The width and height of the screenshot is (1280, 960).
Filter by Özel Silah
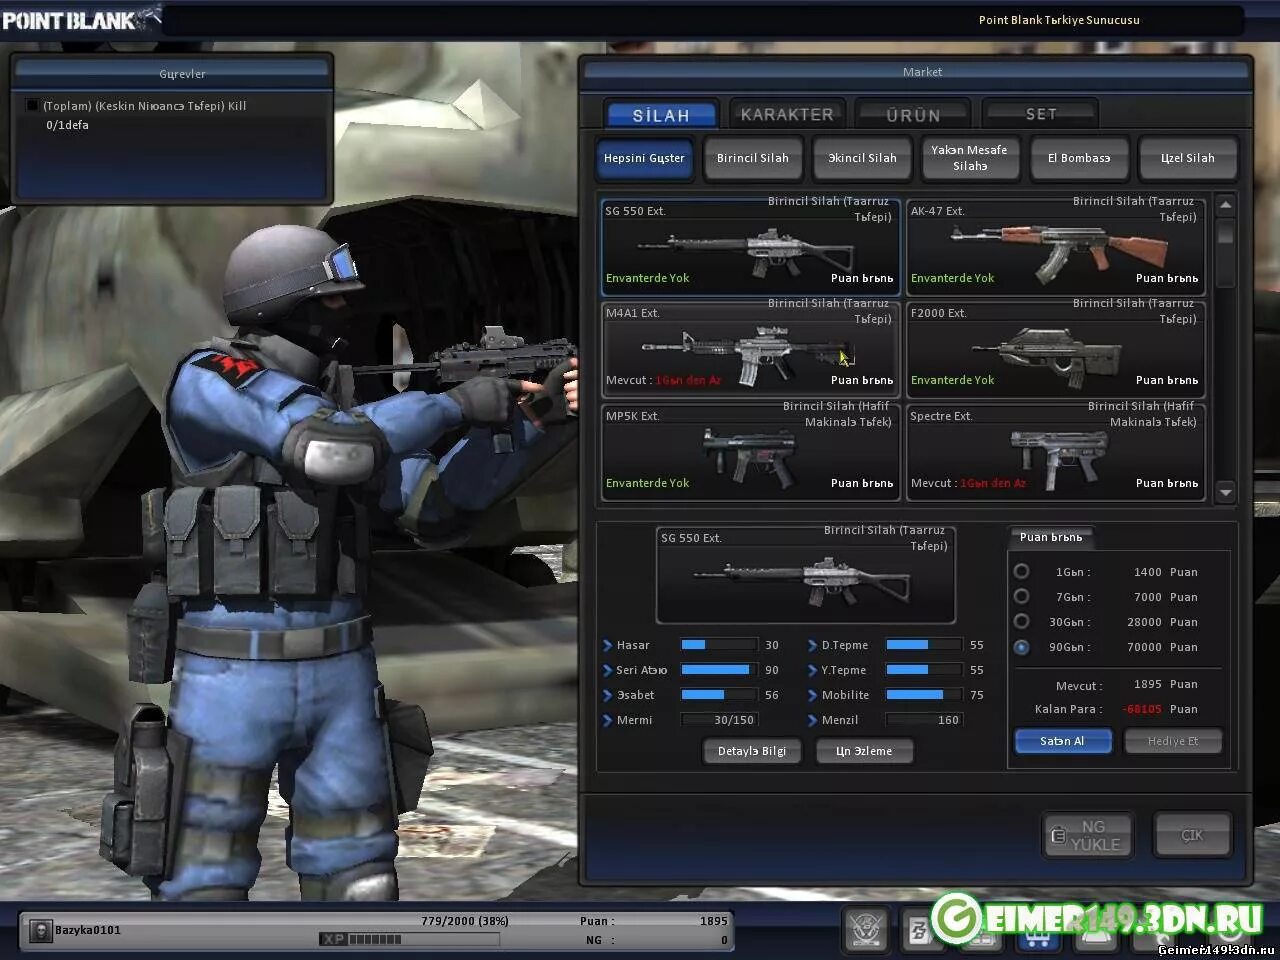1188,158
